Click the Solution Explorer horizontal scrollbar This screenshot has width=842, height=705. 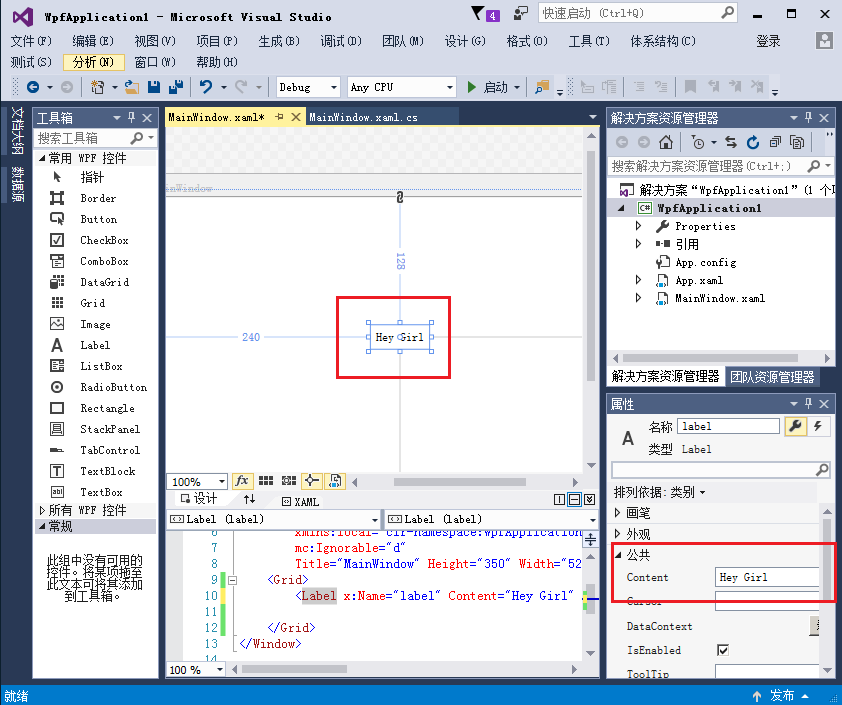(x=710, y=358)
